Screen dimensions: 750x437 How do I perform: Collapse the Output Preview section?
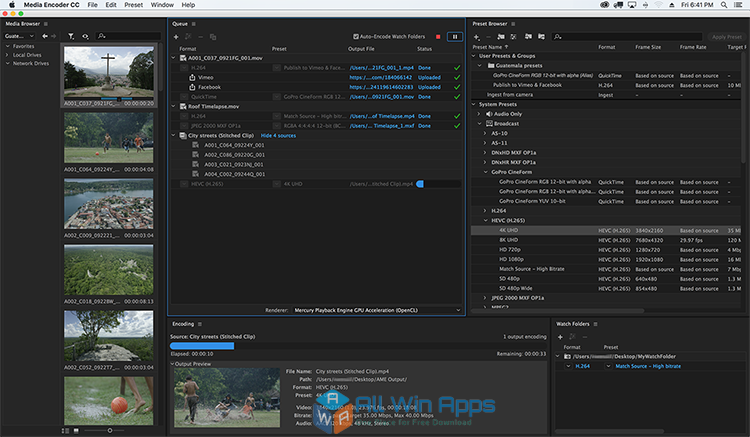173,364
